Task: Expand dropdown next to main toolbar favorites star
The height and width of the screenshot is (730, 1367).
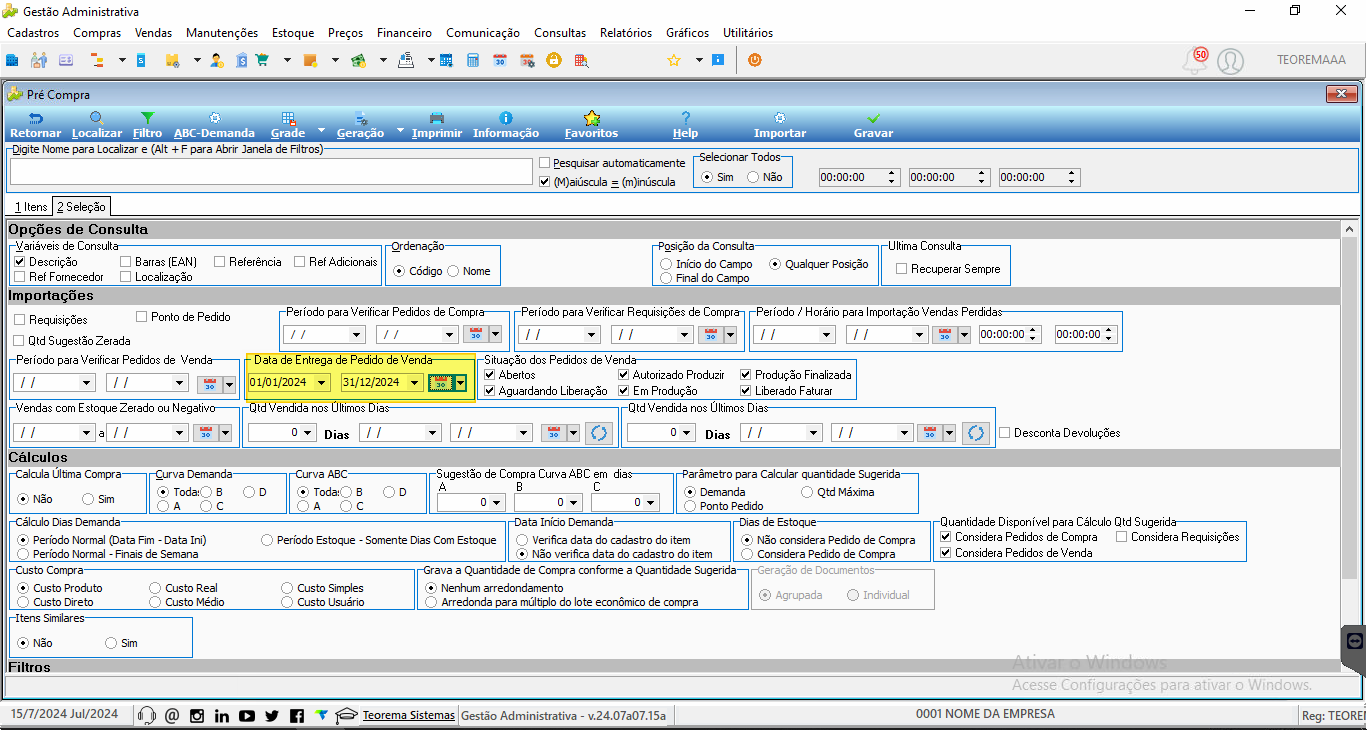Action: (699, 60)
